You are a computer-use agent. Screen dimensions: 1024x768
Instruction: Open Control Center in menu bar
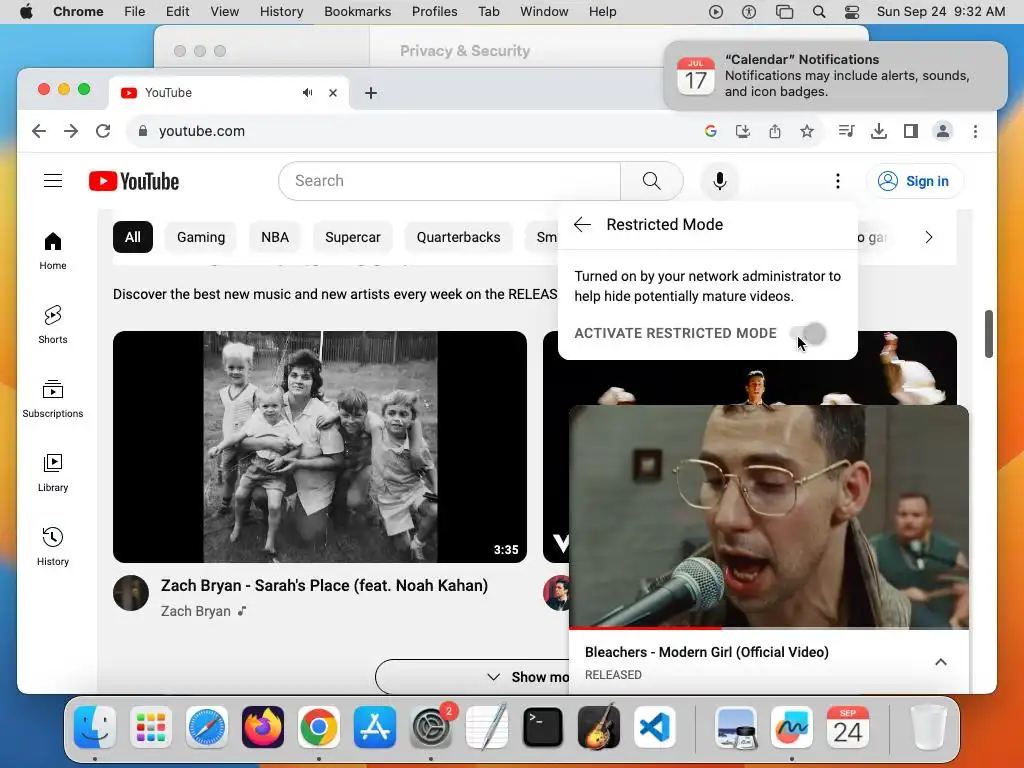(x=852, y=11)
